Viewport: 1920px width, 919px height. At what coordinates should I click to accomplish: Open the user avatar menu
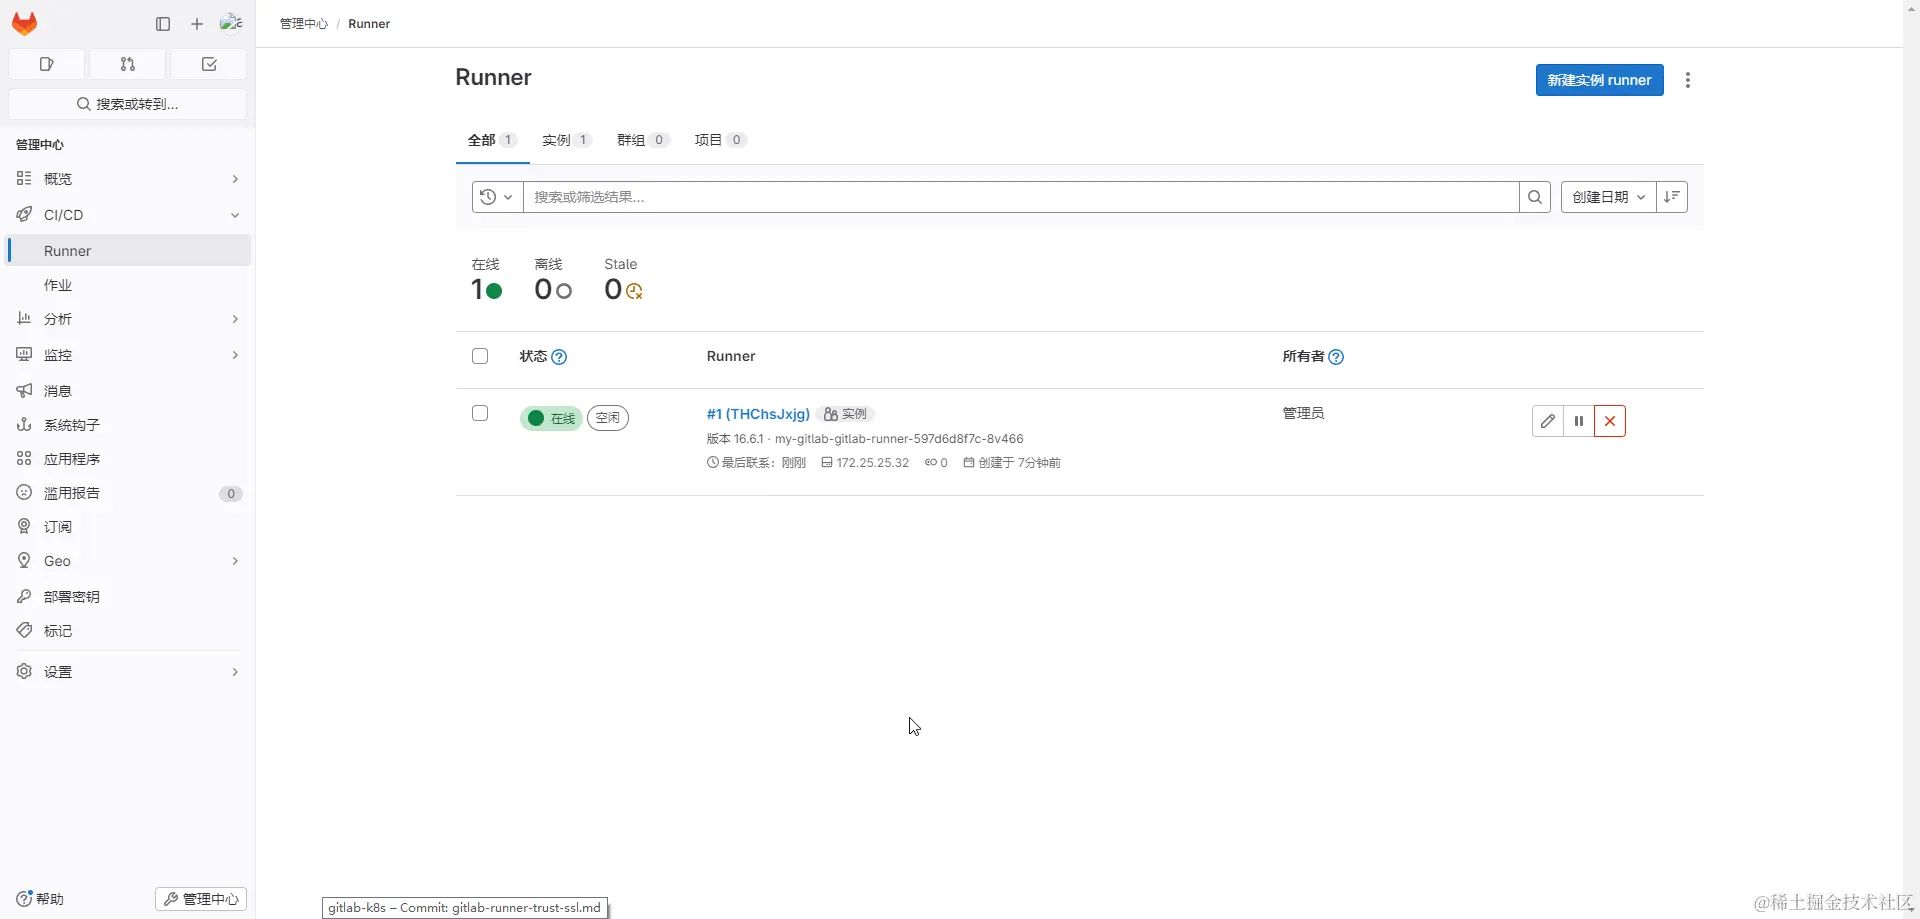pos(231,23)
